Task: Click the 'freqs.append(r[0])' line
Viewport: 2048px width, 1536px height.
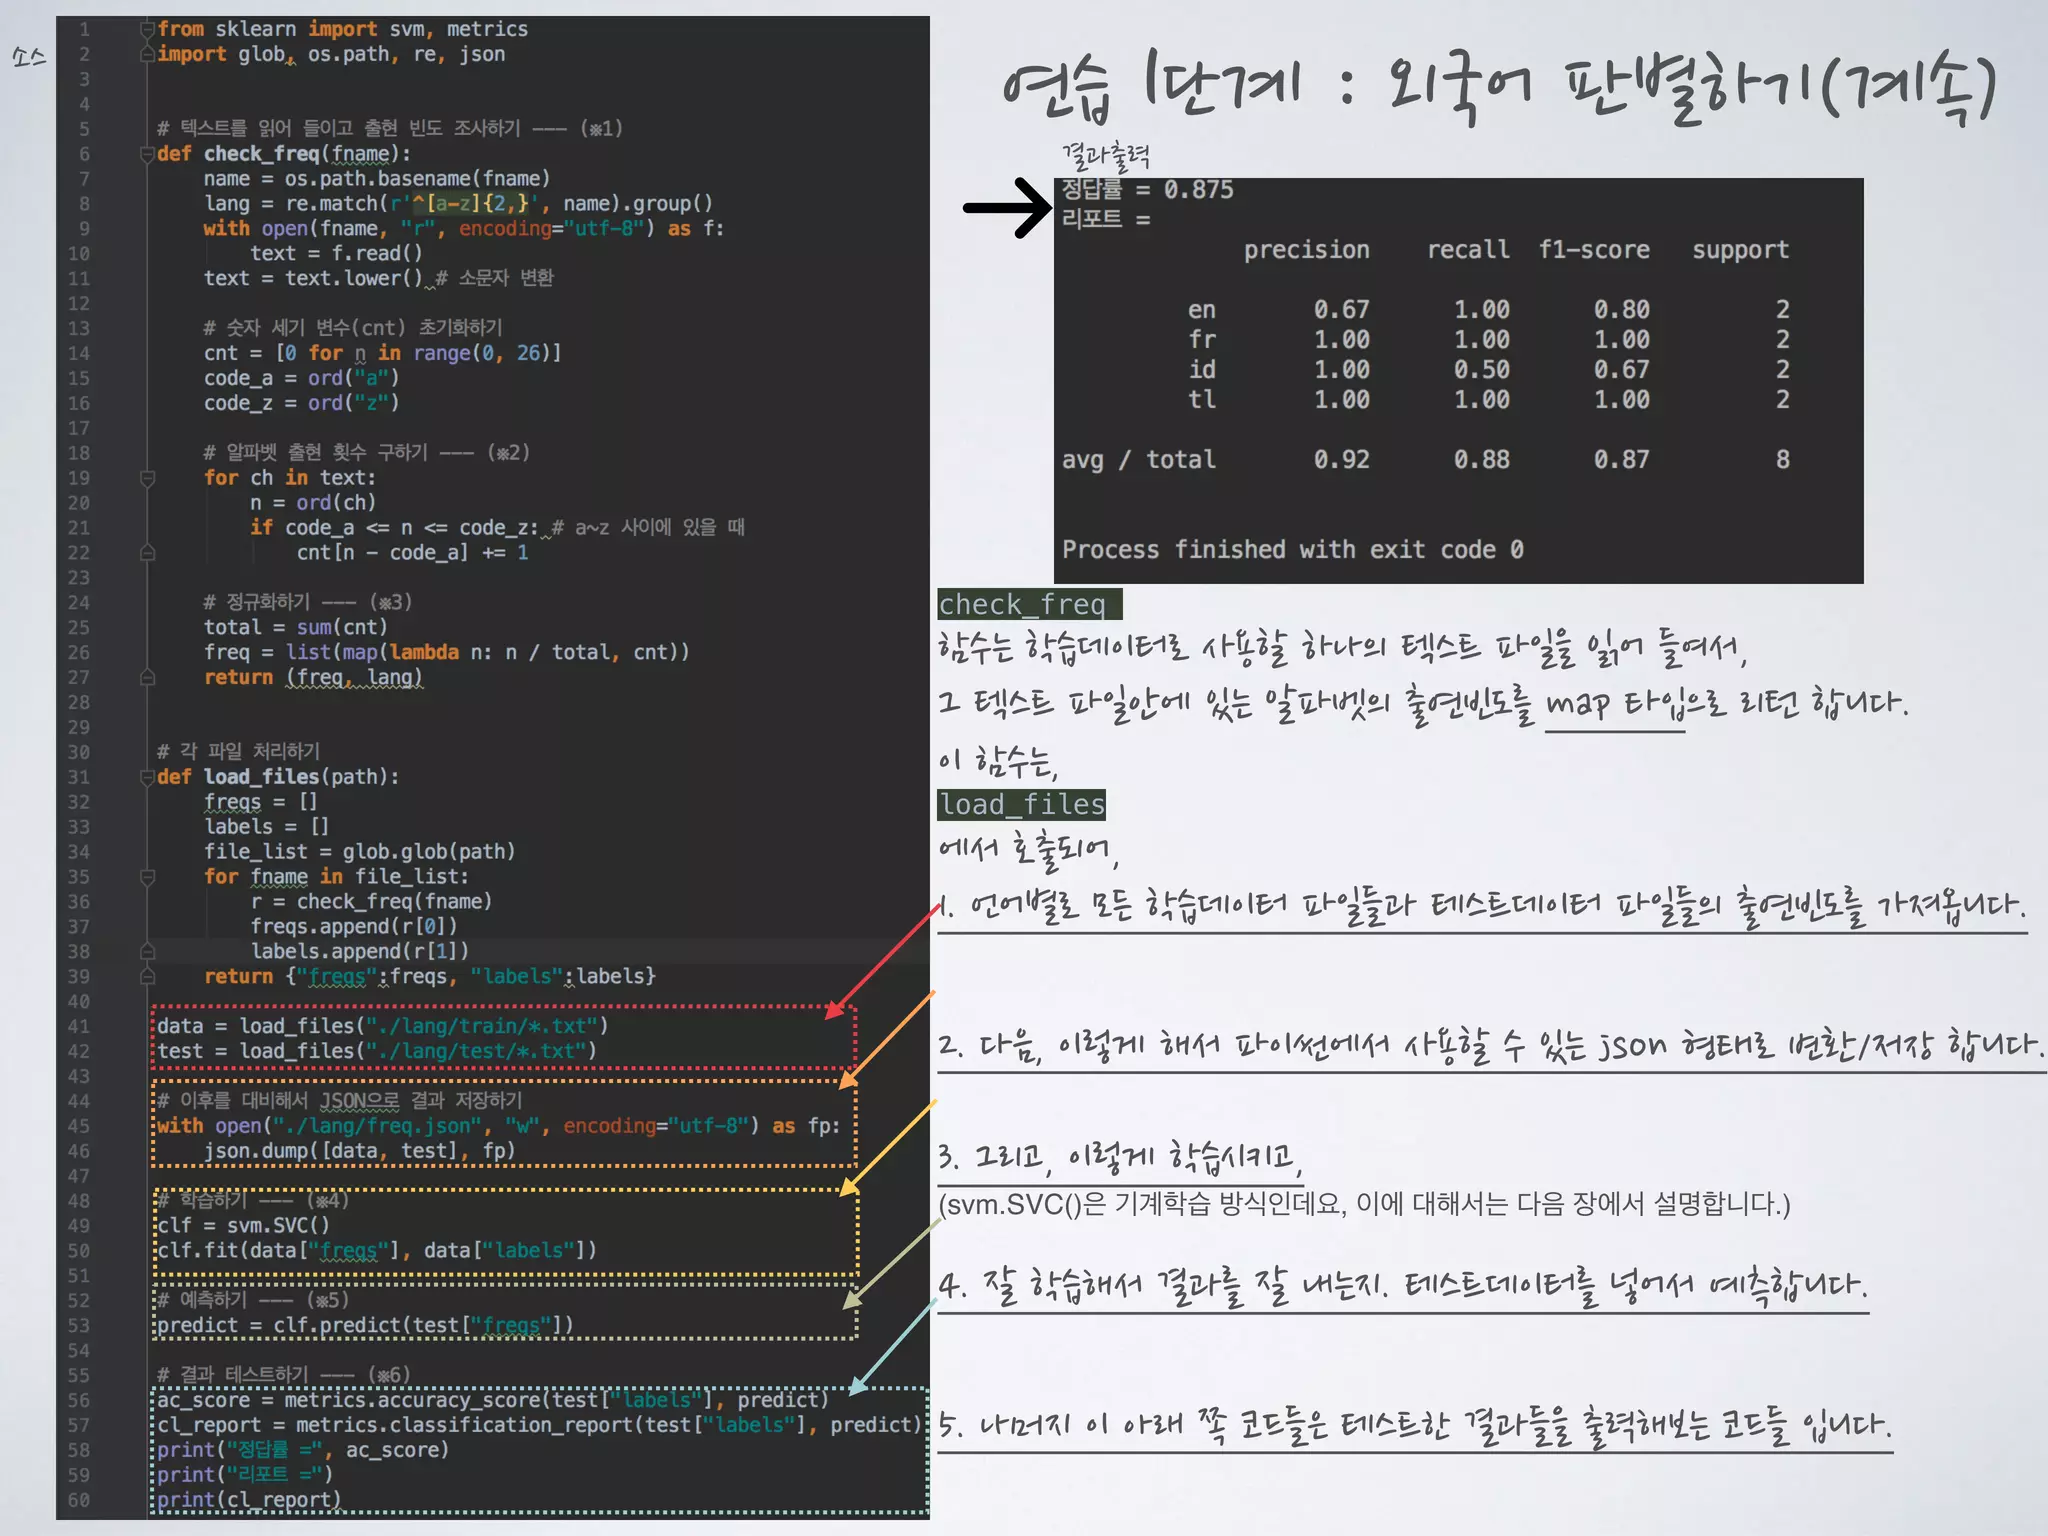Action: (x=354, y=927)
